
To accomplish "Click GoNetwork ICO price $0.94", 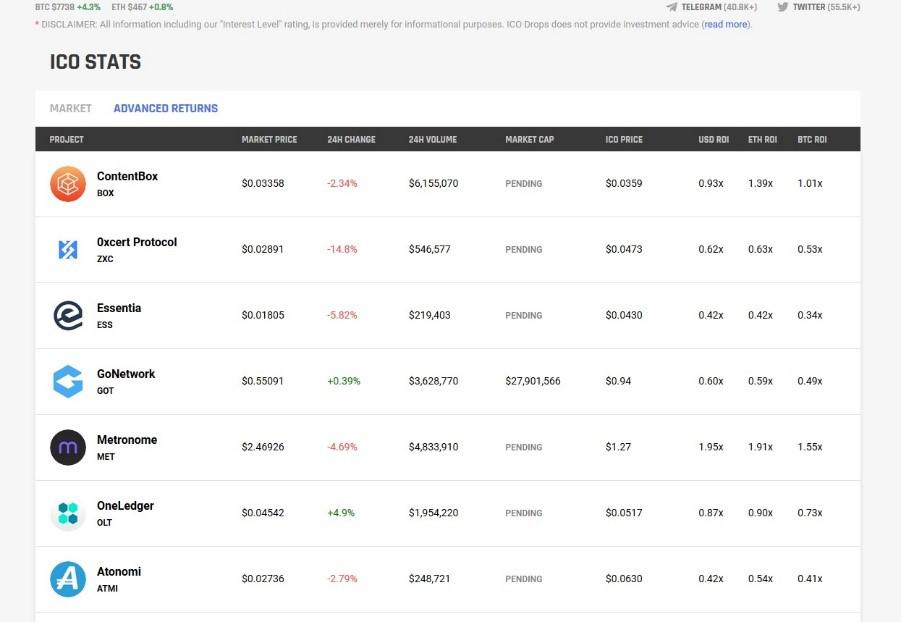I will tap(618, 381).
